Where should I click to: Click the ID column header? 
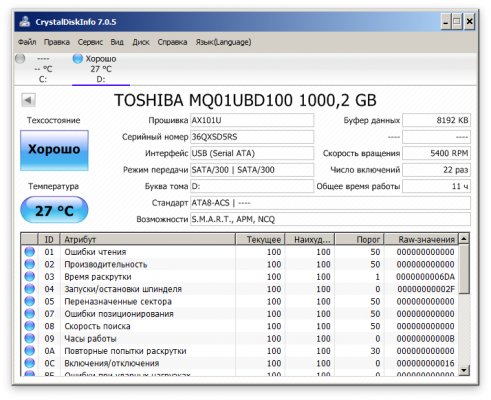coord(49,239)
